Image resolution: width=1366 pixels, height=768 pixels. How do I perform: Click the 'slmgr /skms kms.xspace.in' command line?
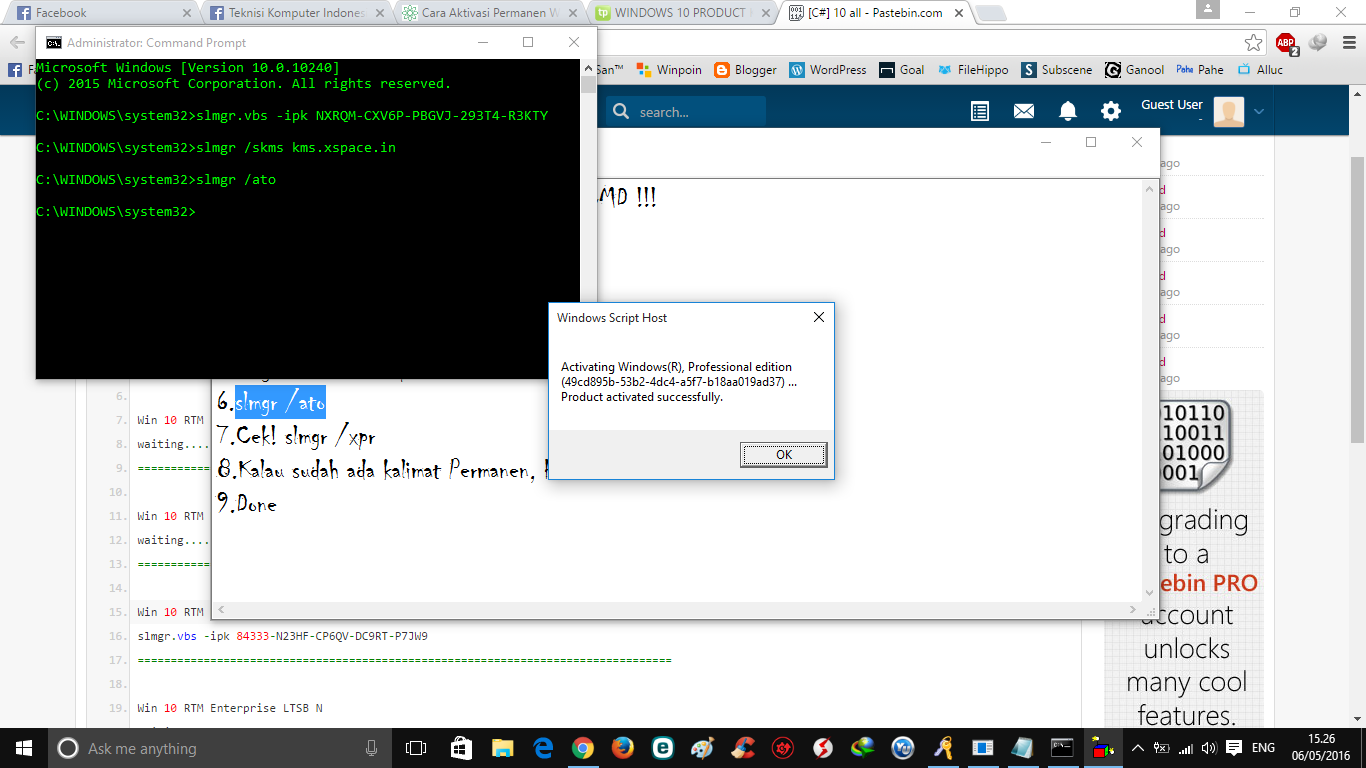[216, 147]
